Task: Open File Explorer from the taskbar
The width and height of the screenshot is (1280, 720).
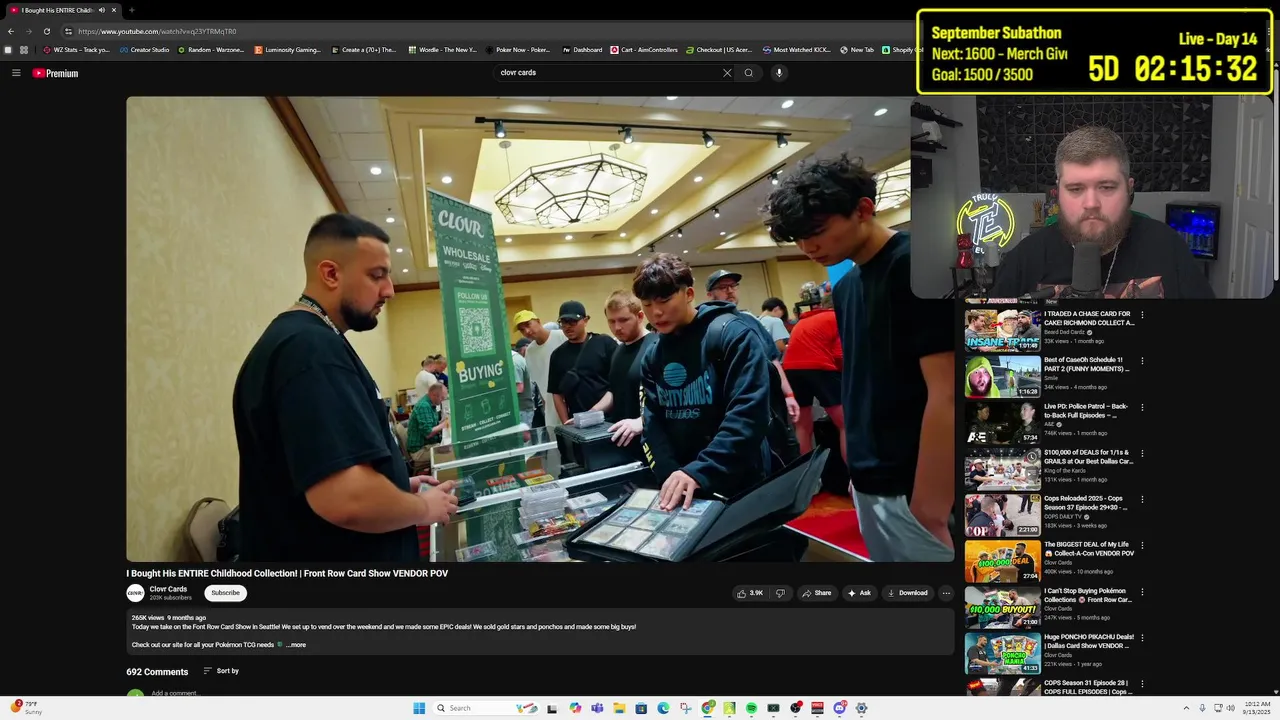Action: (x=619, y=708)
